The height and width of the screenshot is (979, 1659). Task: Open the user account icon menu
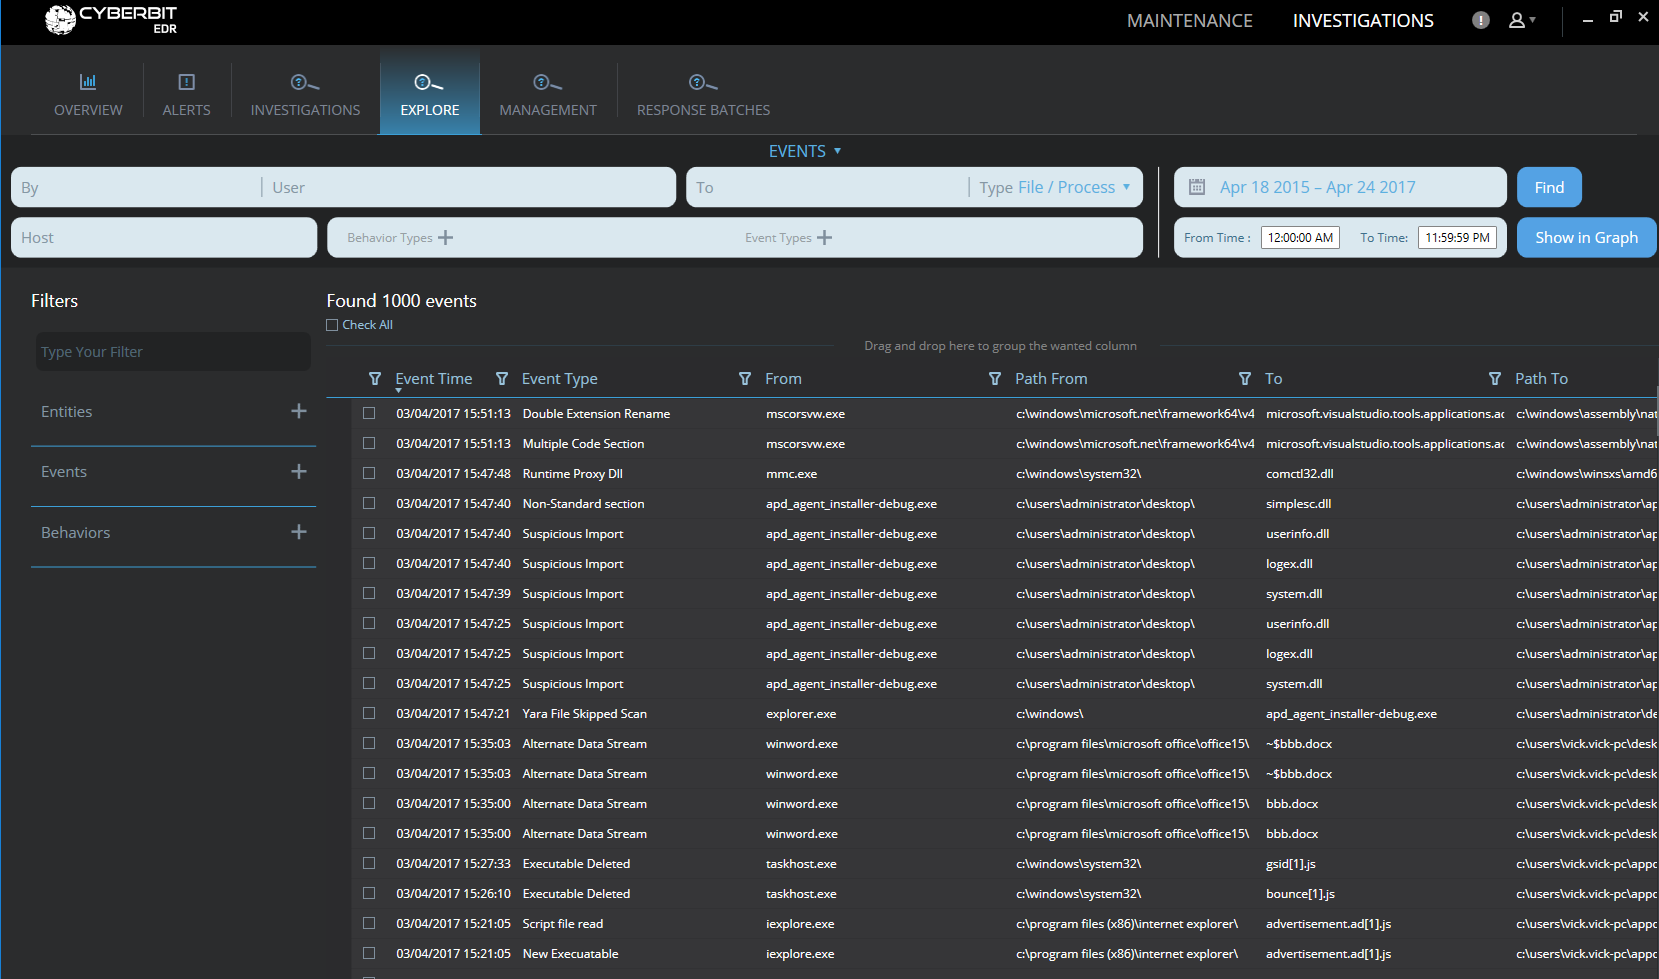(1520, 21)
